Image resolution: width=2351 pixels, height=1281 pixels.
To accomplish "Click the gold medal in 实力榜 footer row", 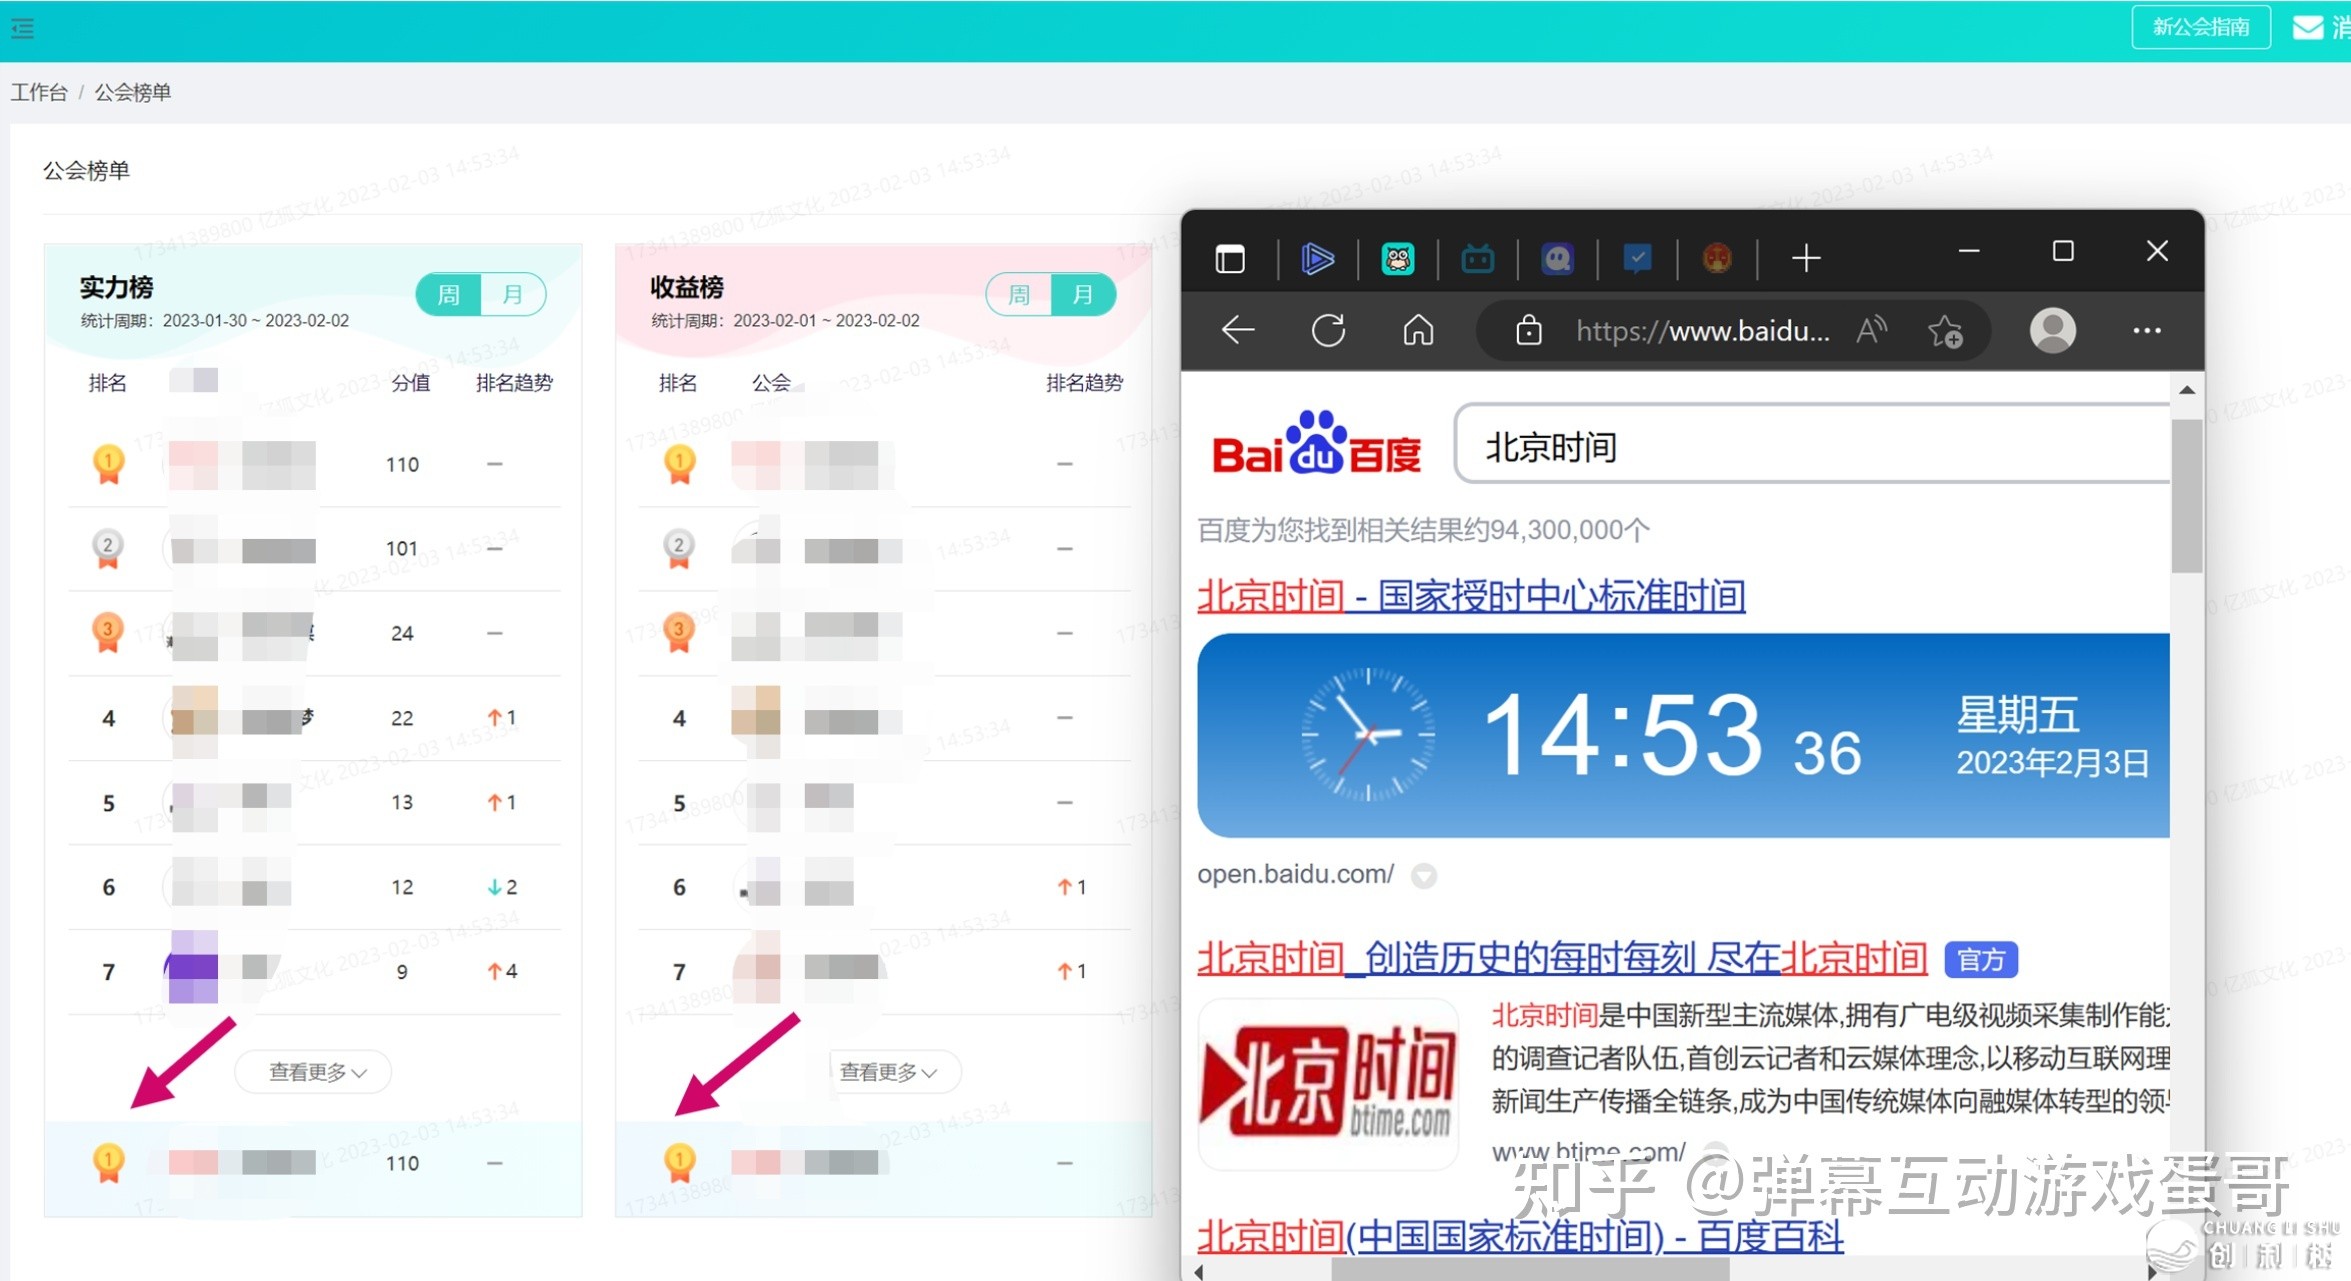I will tap(108, 1163).
